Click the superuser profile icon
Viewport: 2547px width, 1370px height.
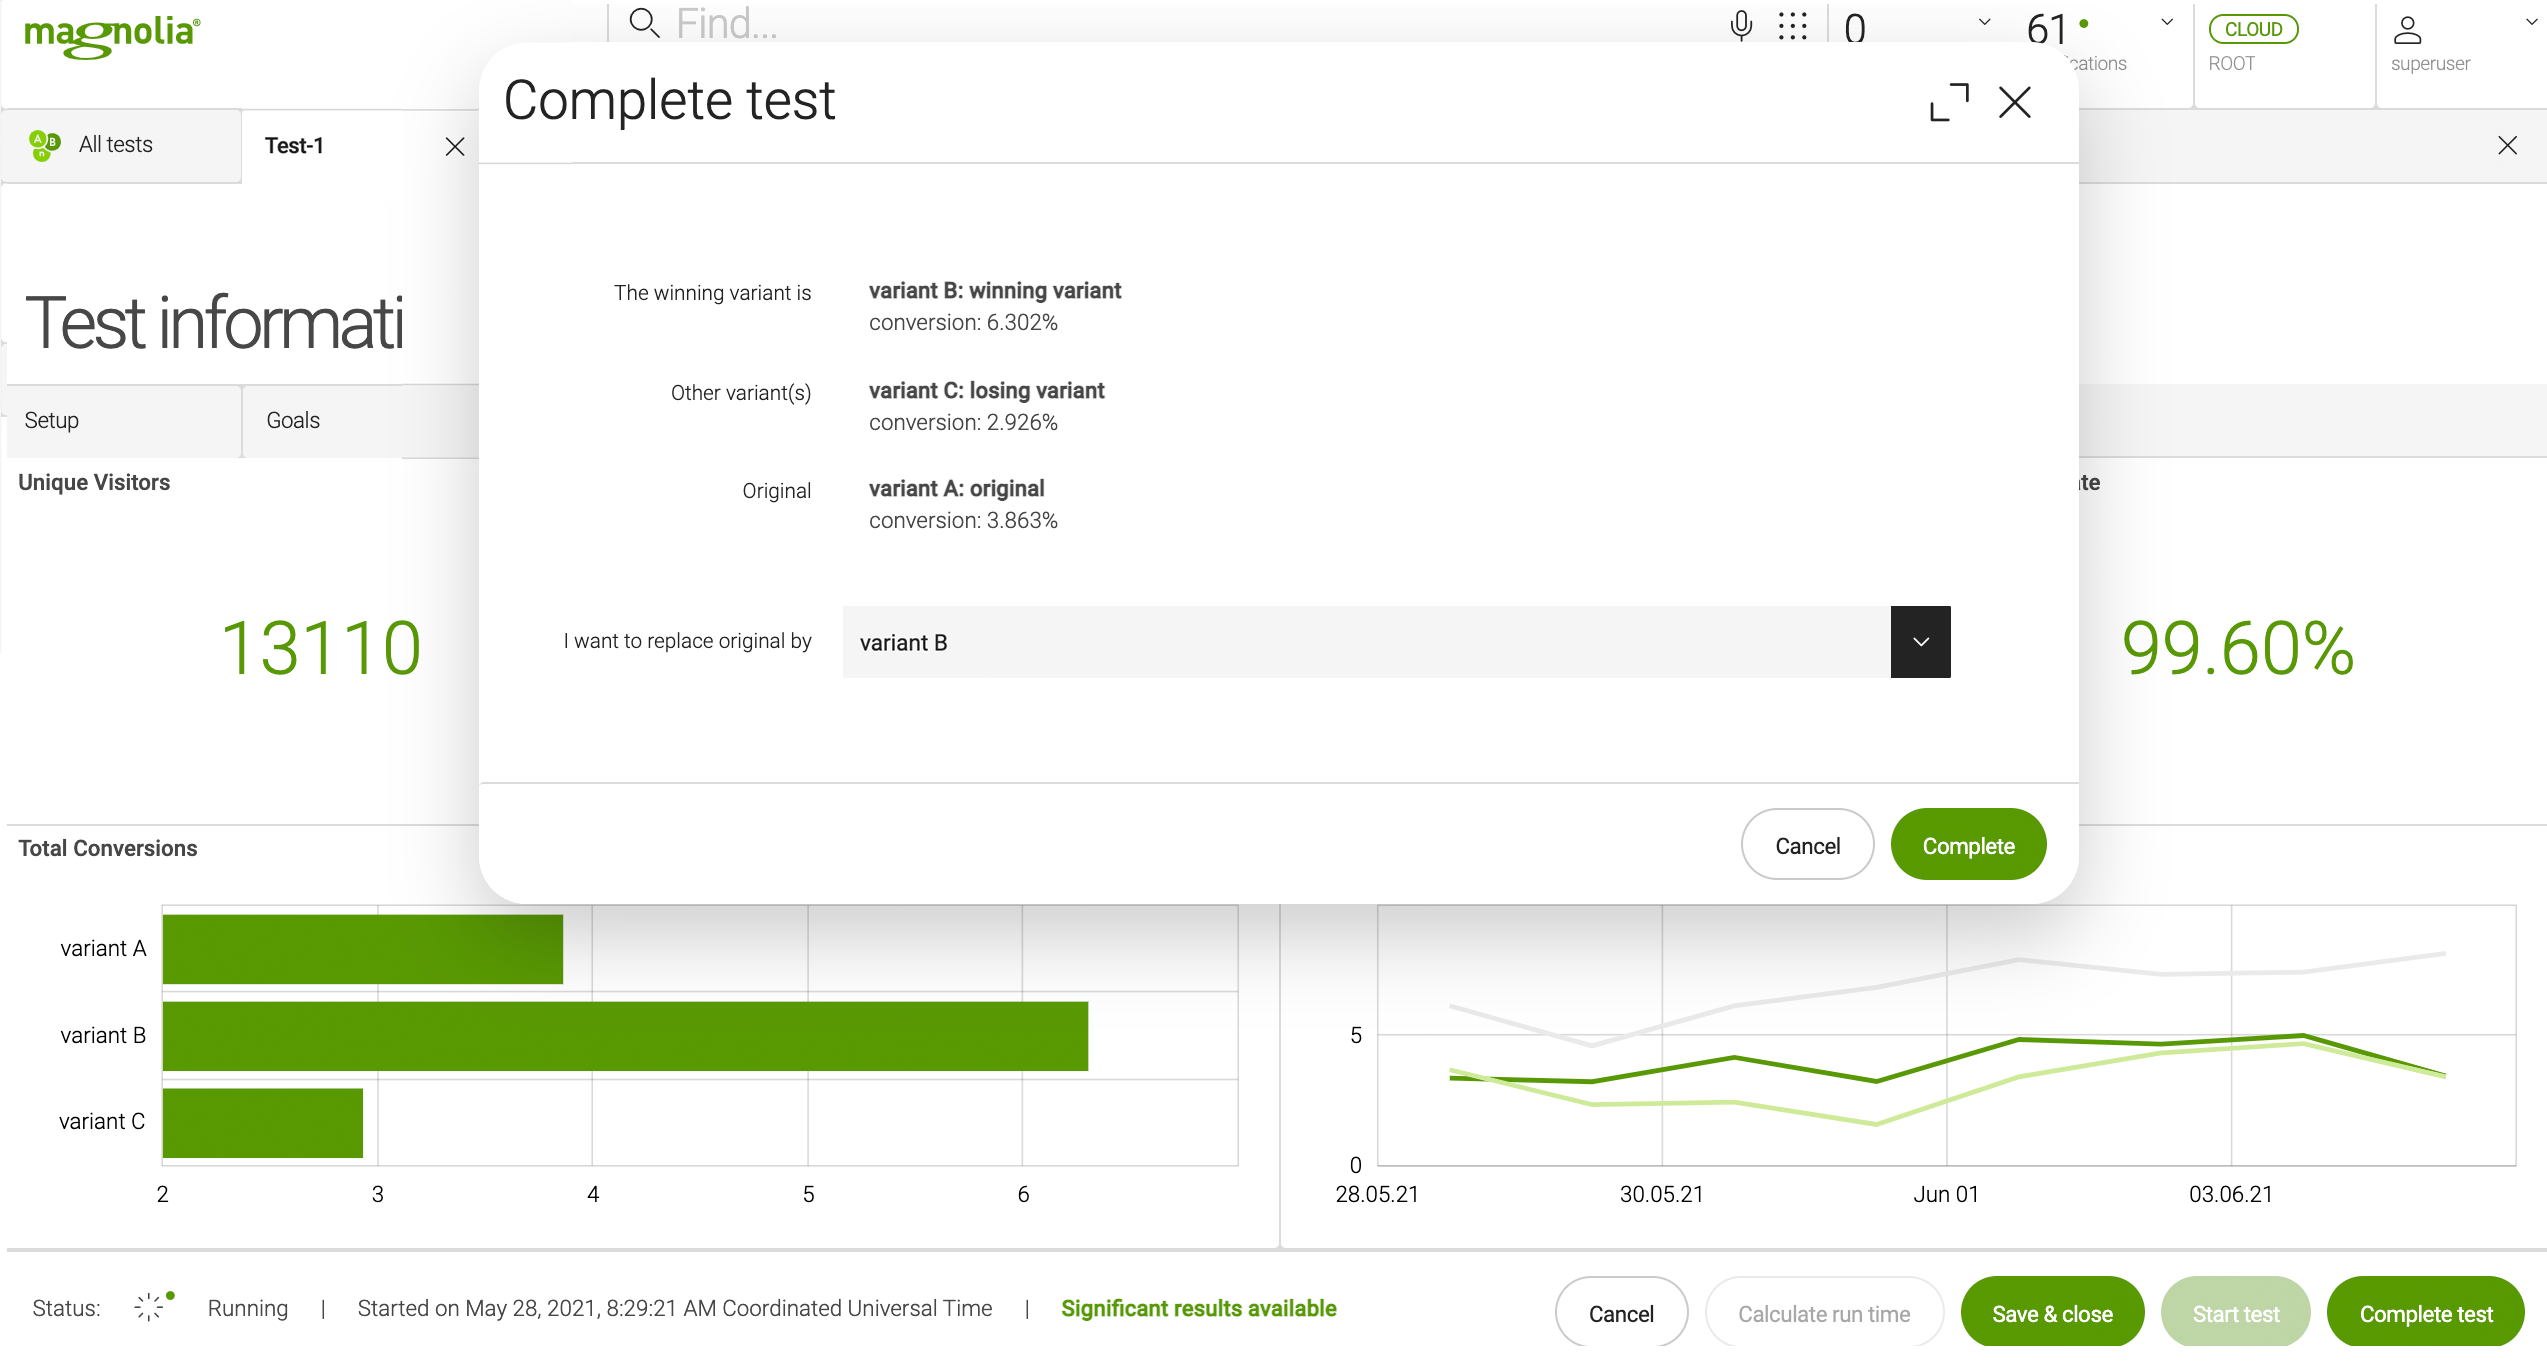point(2407,31)
